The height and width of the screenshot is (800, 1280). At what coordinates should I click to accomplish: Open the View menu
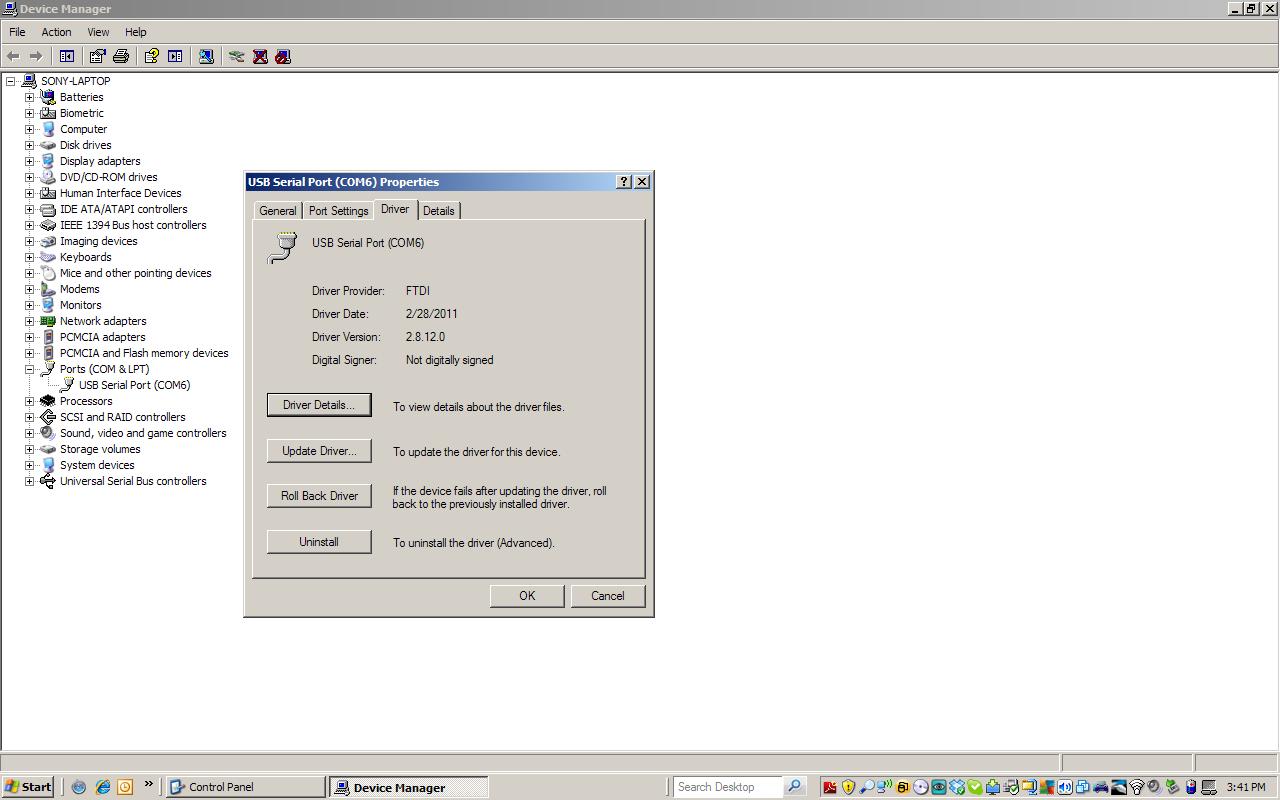(98, 32)
